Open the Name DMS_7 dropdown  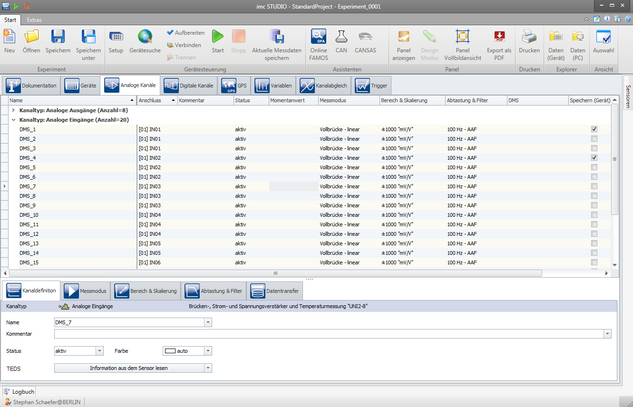coord(207,323)
